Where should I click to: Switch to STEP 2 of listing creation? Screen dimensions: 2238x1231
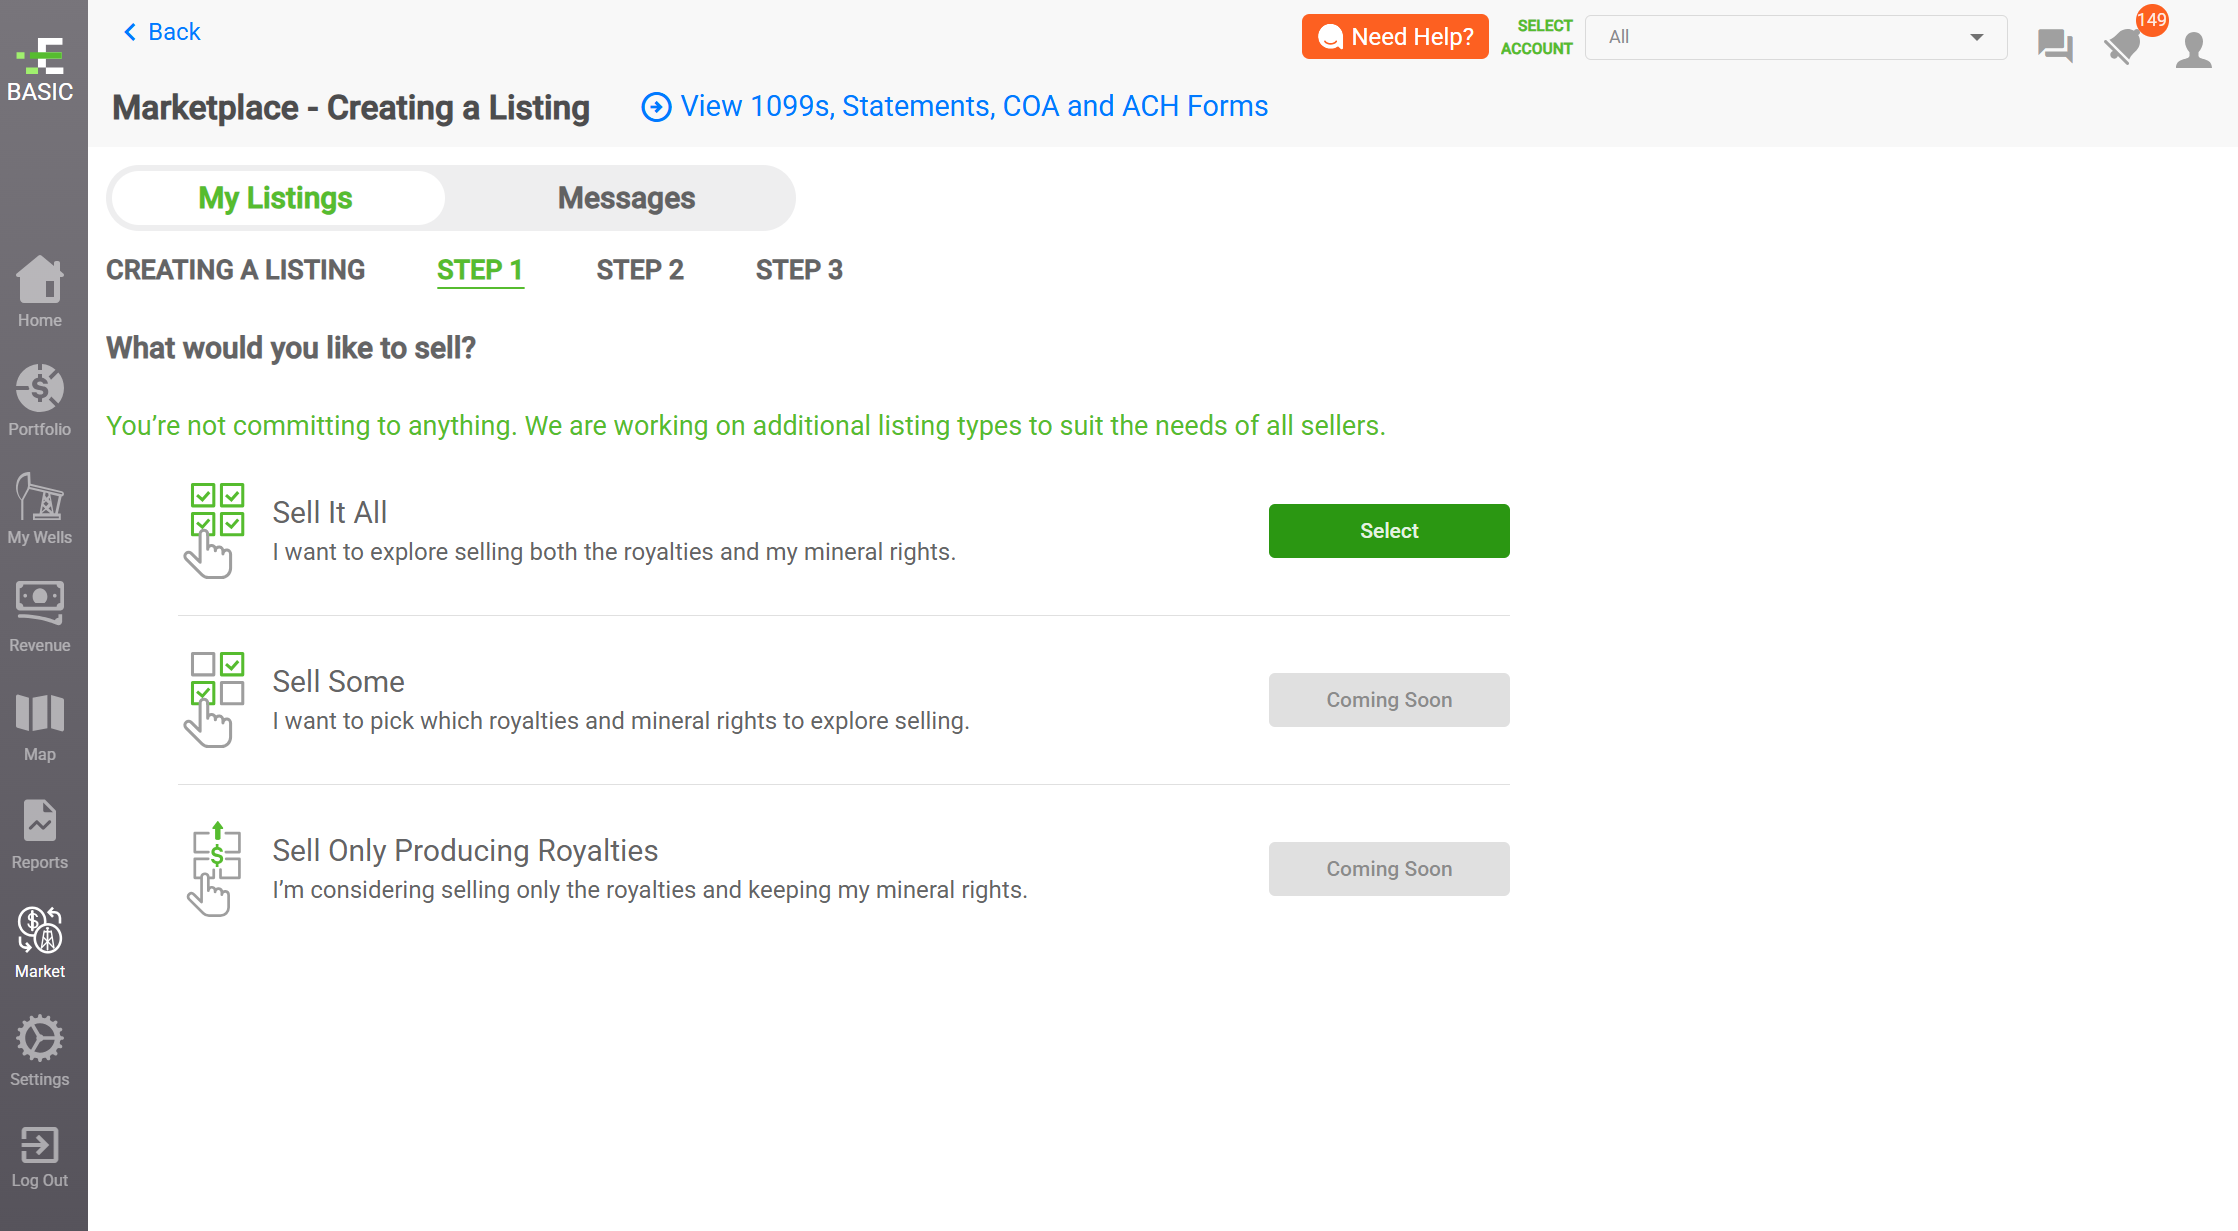coord(640,270)
